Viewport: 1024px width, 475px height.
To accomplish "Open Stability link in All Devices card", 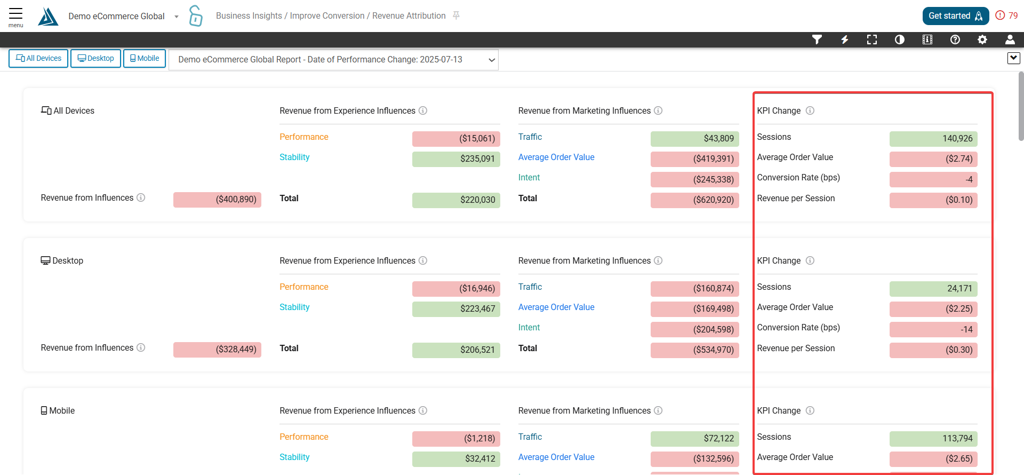I will click(295, 157).
